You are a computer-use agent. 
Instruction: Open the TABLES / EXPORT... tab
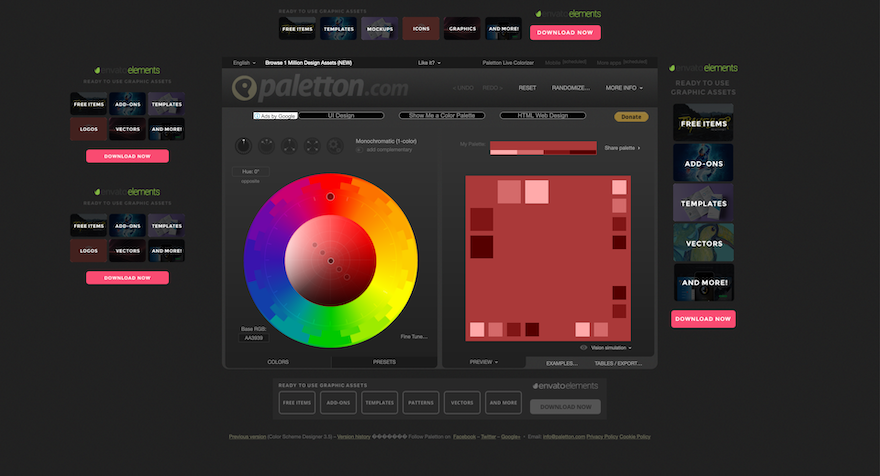pyautogui.click(x=618, y=363)
